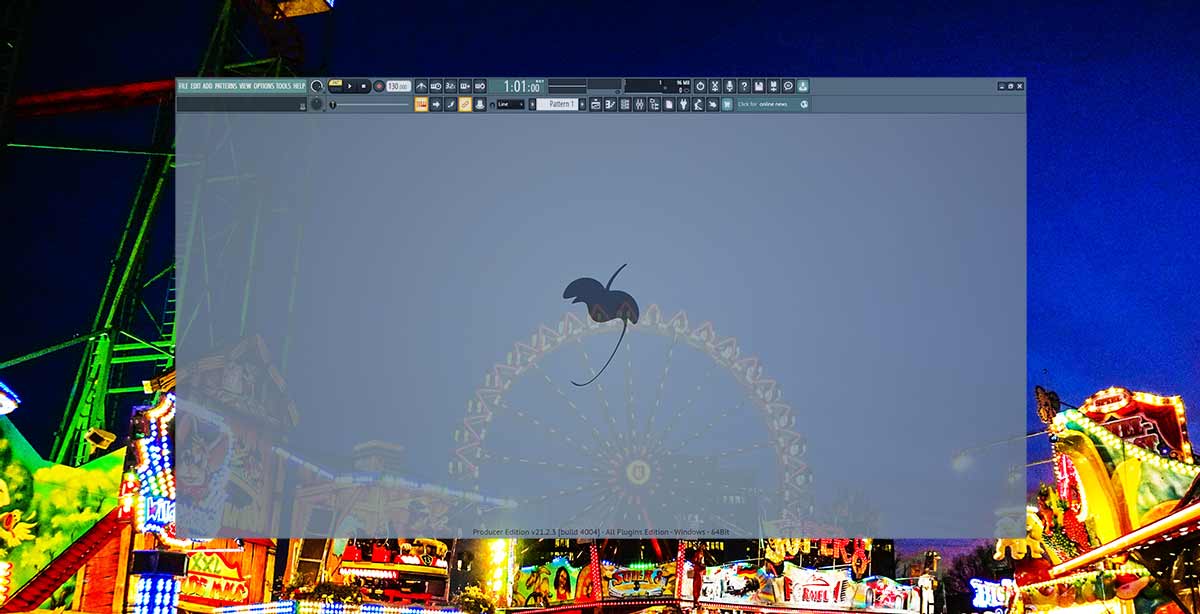
Task: Click the question mark help icon
Action: click(x=744, y=87)
